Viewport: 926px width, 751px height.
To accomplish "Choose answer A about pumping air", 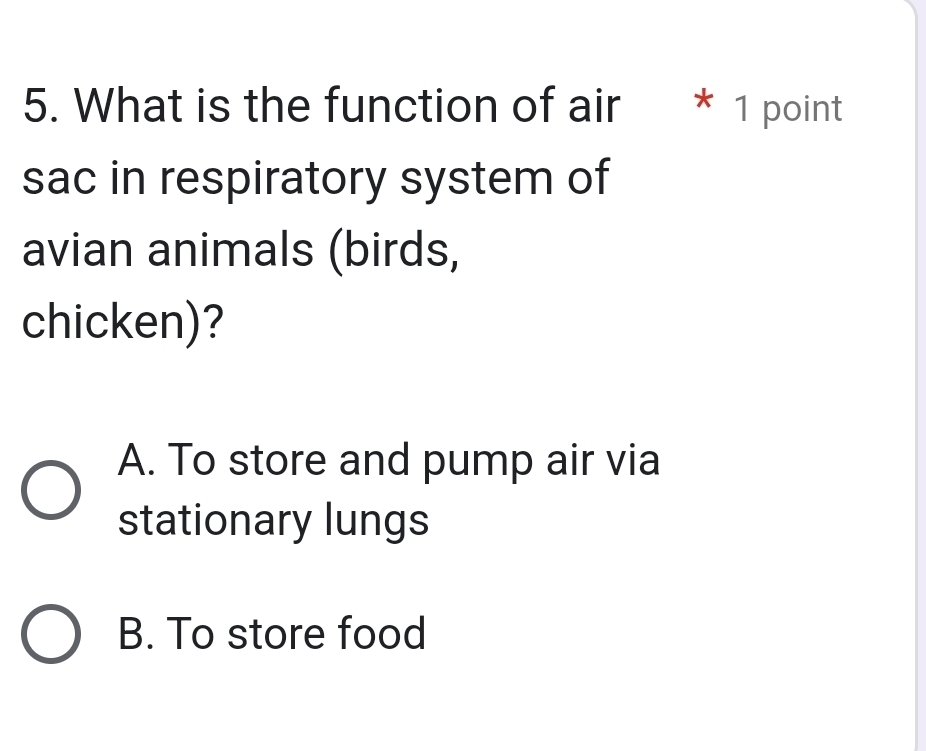I will pyautogui.click(x=390, y=460).
